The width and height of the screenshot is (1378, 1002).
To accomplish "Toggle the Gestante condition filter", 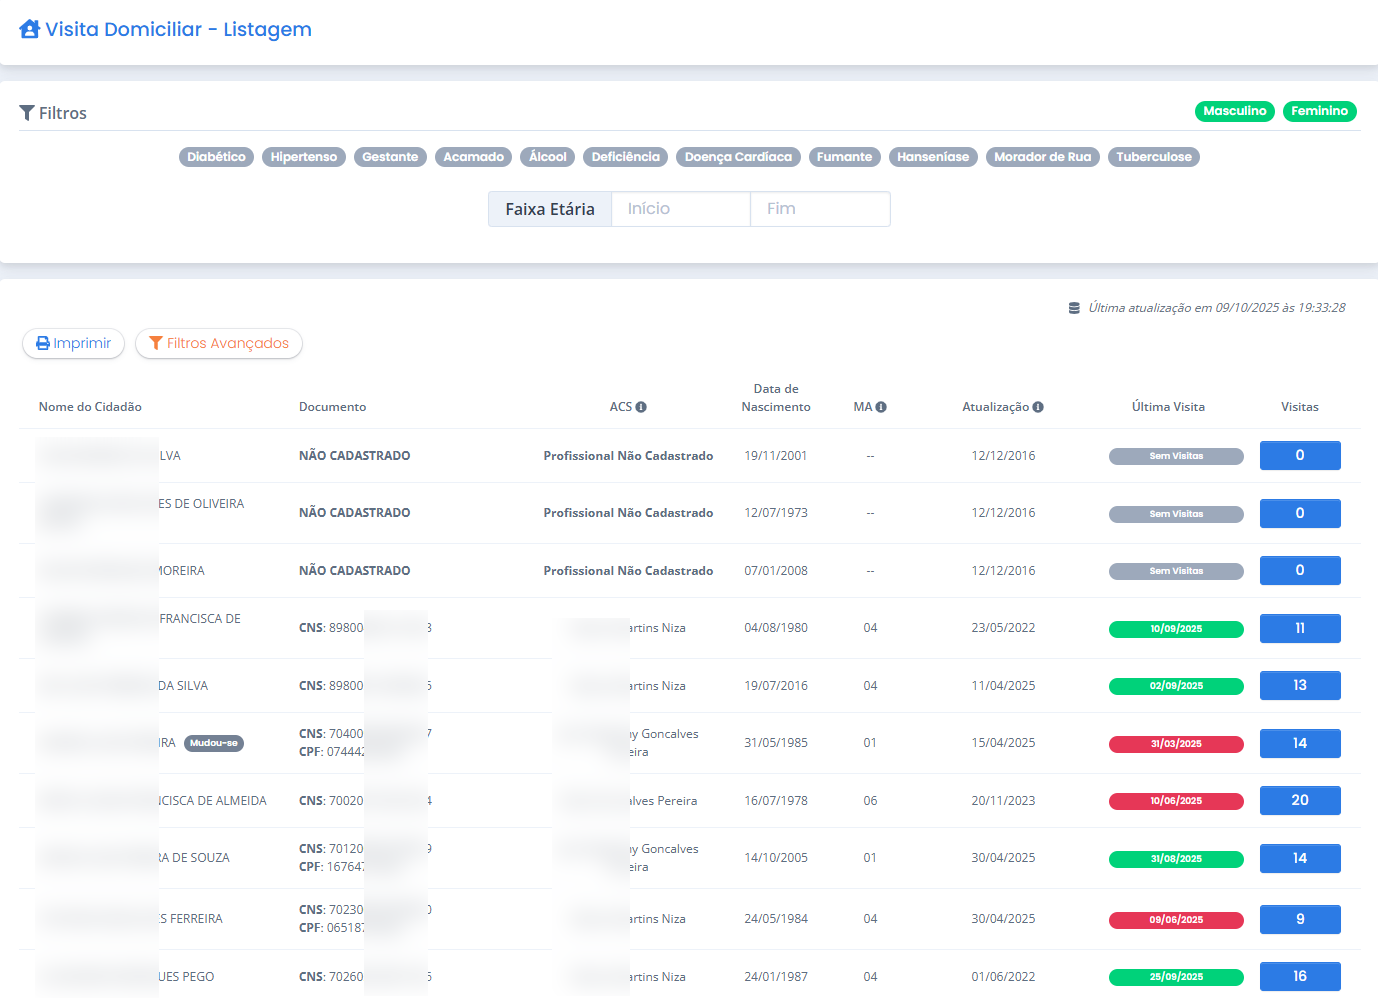I will [390, 157].
